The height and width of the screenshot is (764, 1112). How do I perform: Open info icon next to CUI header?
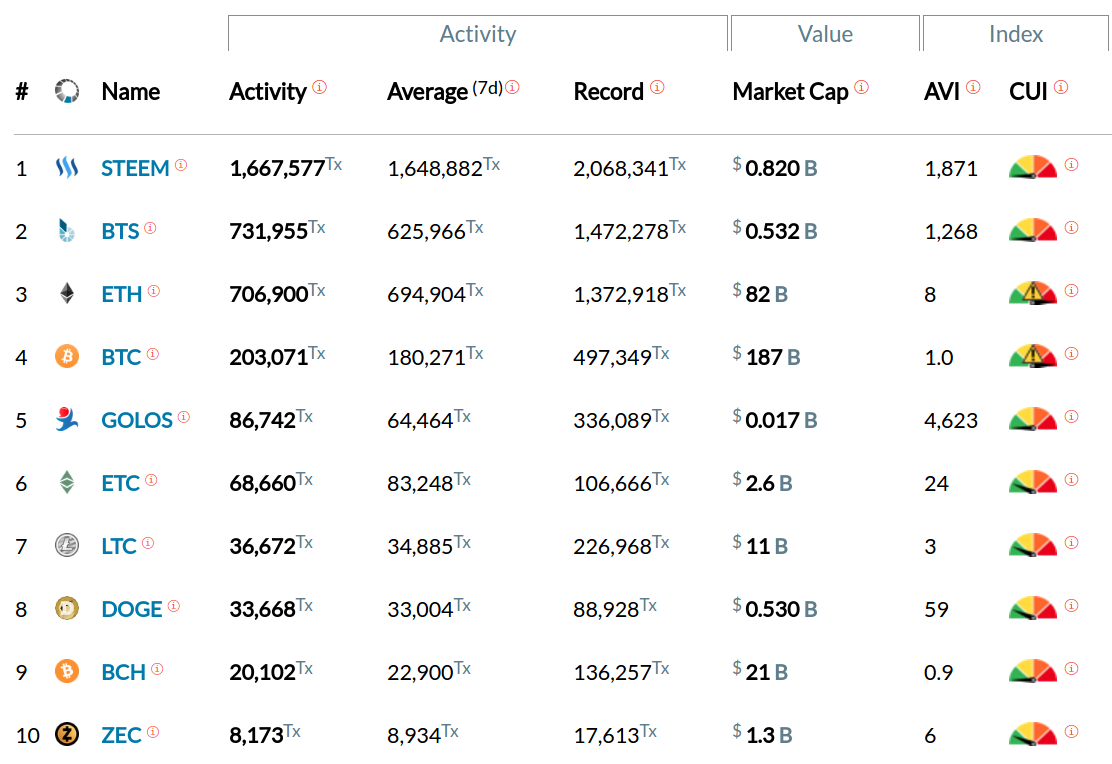tap(1061, 87)
